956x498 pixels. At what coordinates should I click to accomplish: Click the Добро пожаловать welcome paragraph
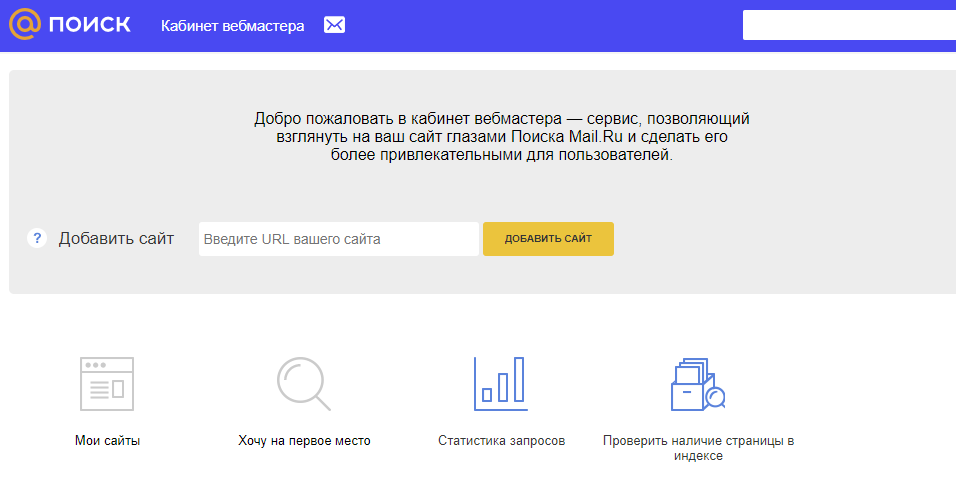(x=501, y=137)
